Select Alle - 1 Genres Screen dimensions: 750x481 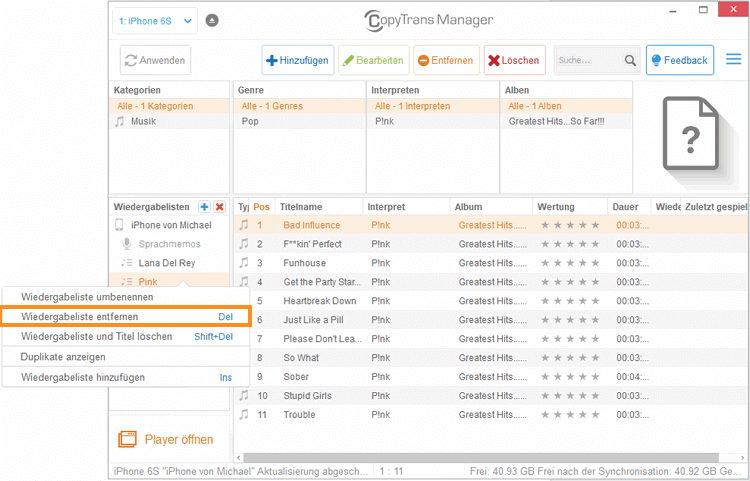pyautogui.click(x=299, y=106)
